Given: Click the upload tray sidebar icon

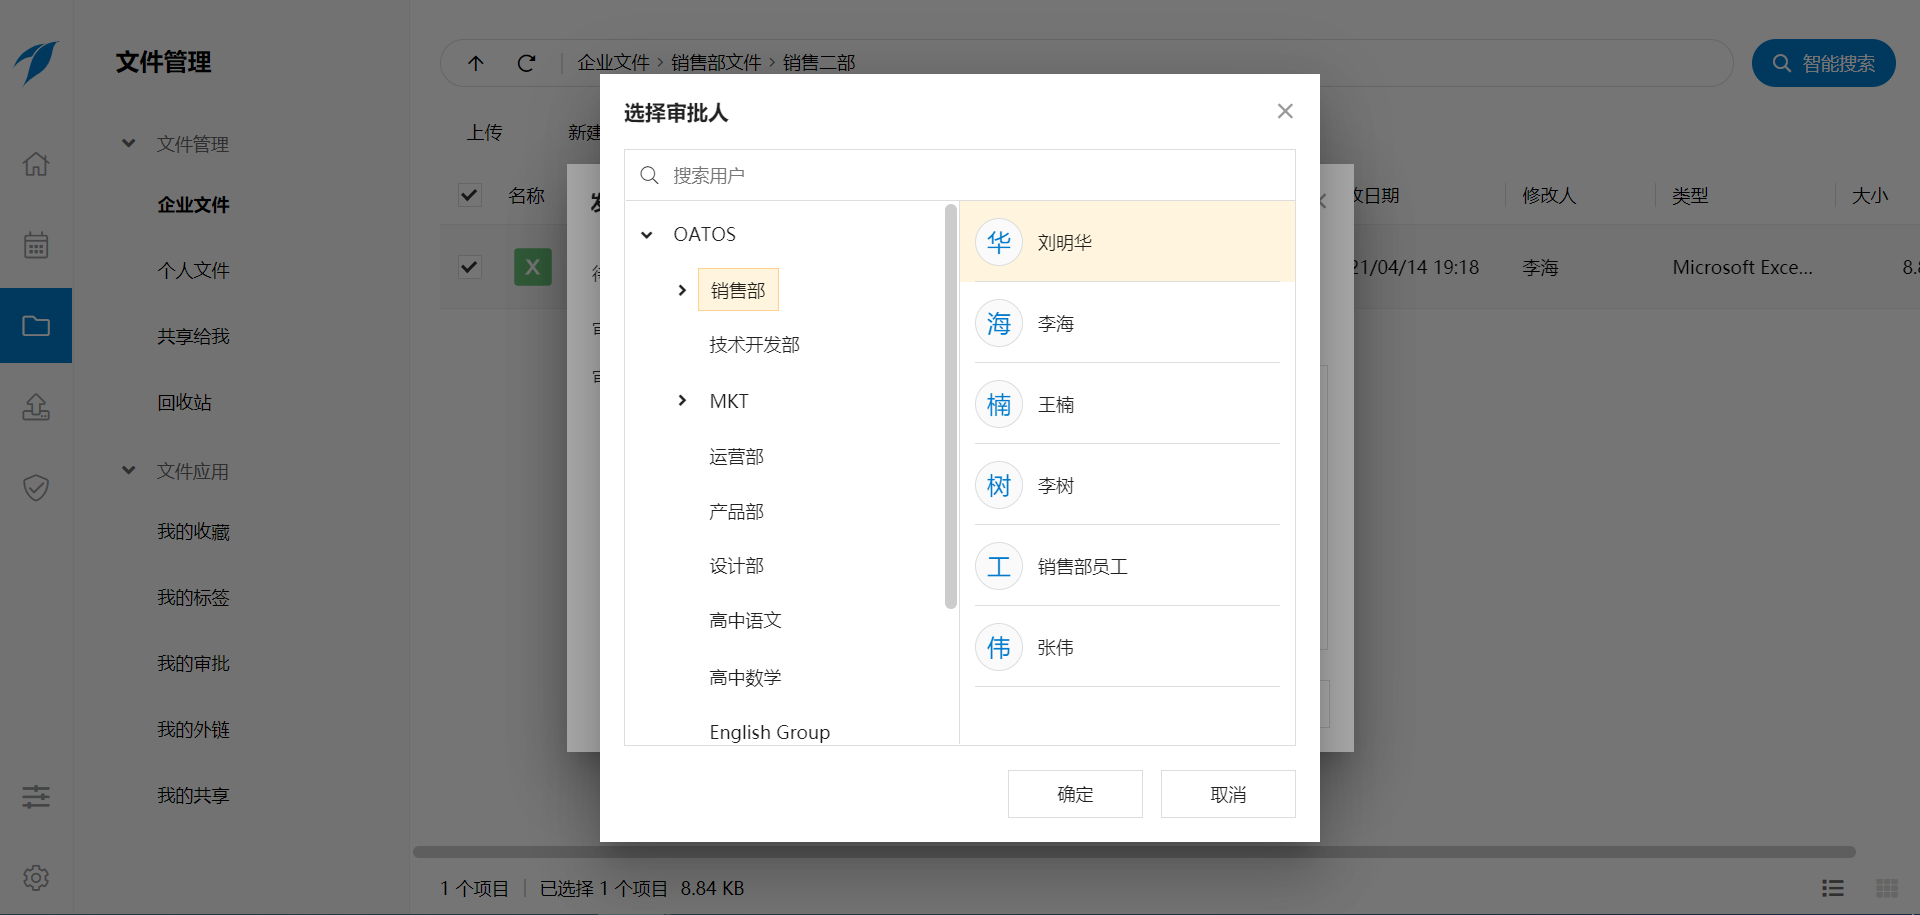Looking at the screenshot, I should [x=36, y=407].
